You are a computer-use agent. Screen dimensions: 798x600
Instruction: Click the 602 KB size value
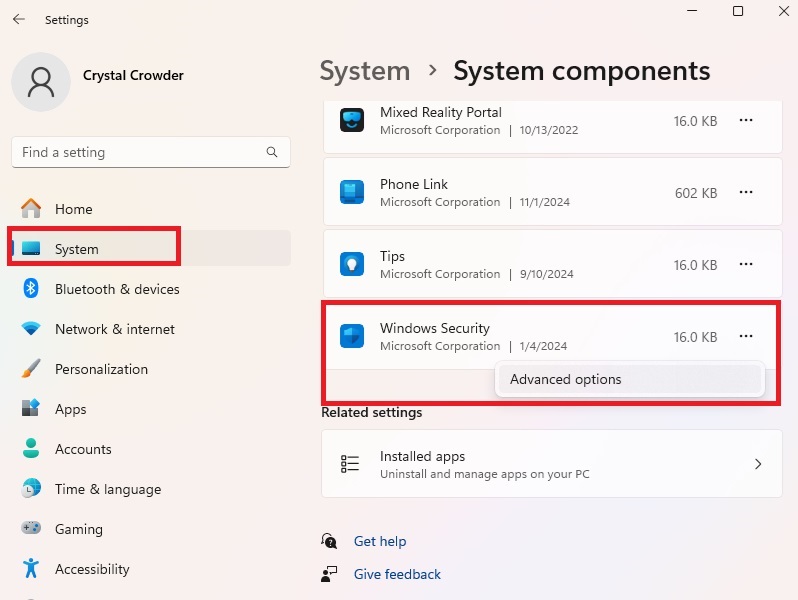(x=696, y=193)
